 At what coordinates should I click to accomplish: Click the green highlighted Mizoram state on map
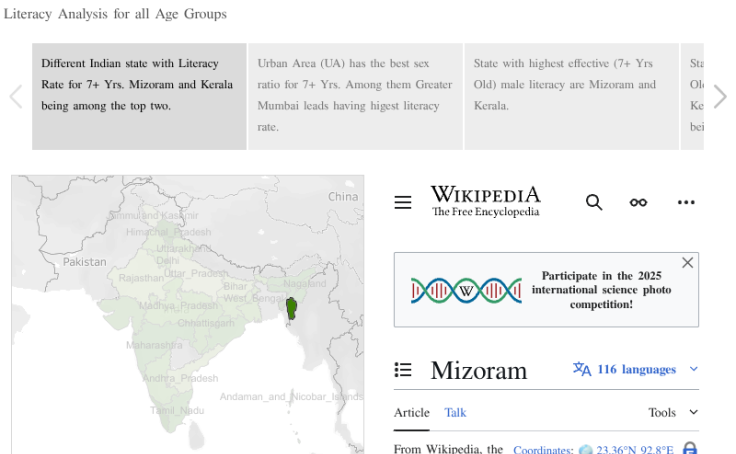[292, 308]
